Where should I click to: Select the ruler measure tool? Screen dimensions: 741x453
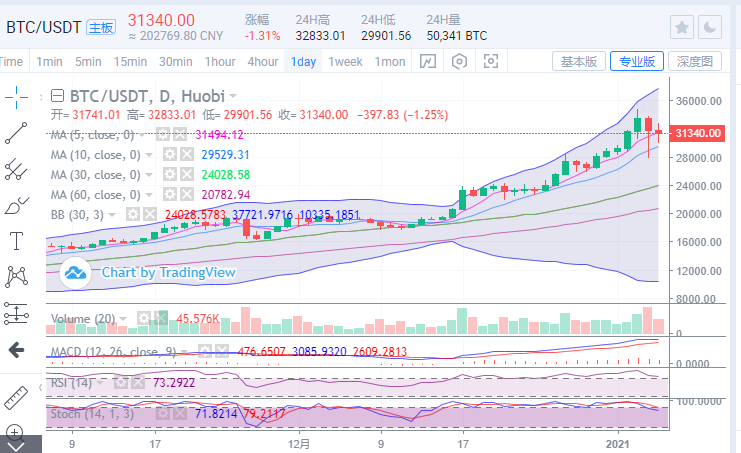[16, 398]
